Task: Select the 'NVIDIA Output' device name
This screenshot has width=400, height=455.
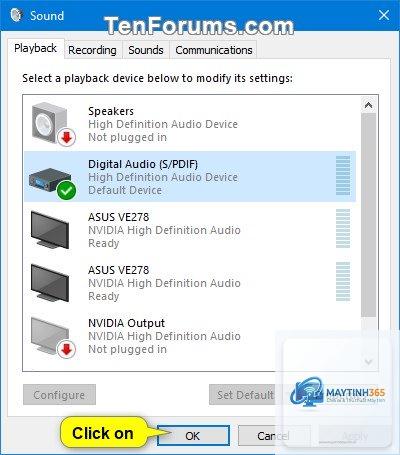Action: (x=126, y=323)
